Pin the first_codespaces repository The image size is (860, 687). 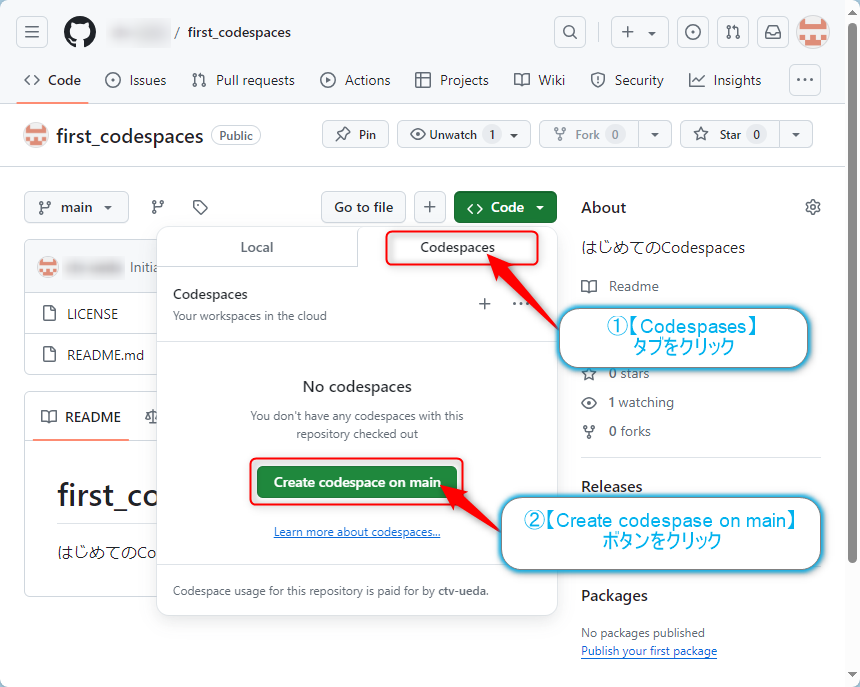tap(355, 134)
